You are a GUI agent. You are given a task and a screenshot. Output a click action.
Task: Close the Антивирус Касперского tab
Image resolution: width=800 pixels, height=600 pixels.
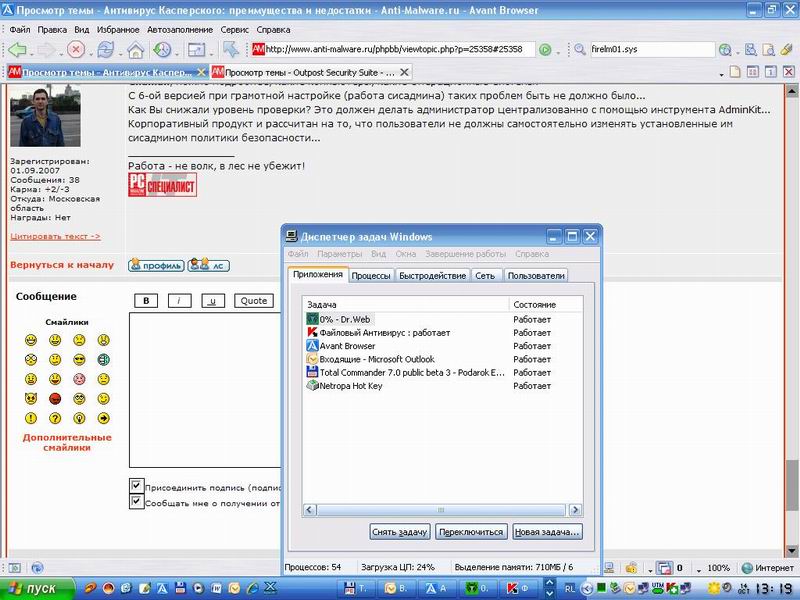point(201,72)
